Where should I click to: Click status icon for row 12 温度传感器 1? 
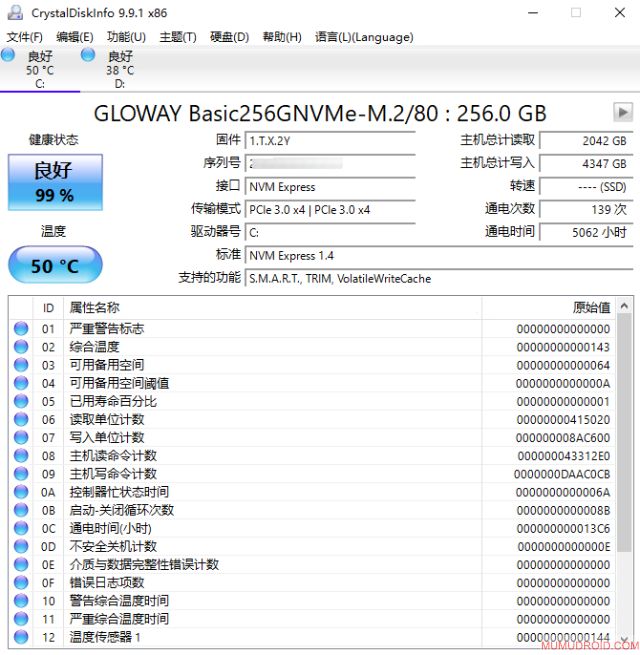(21, 637)
